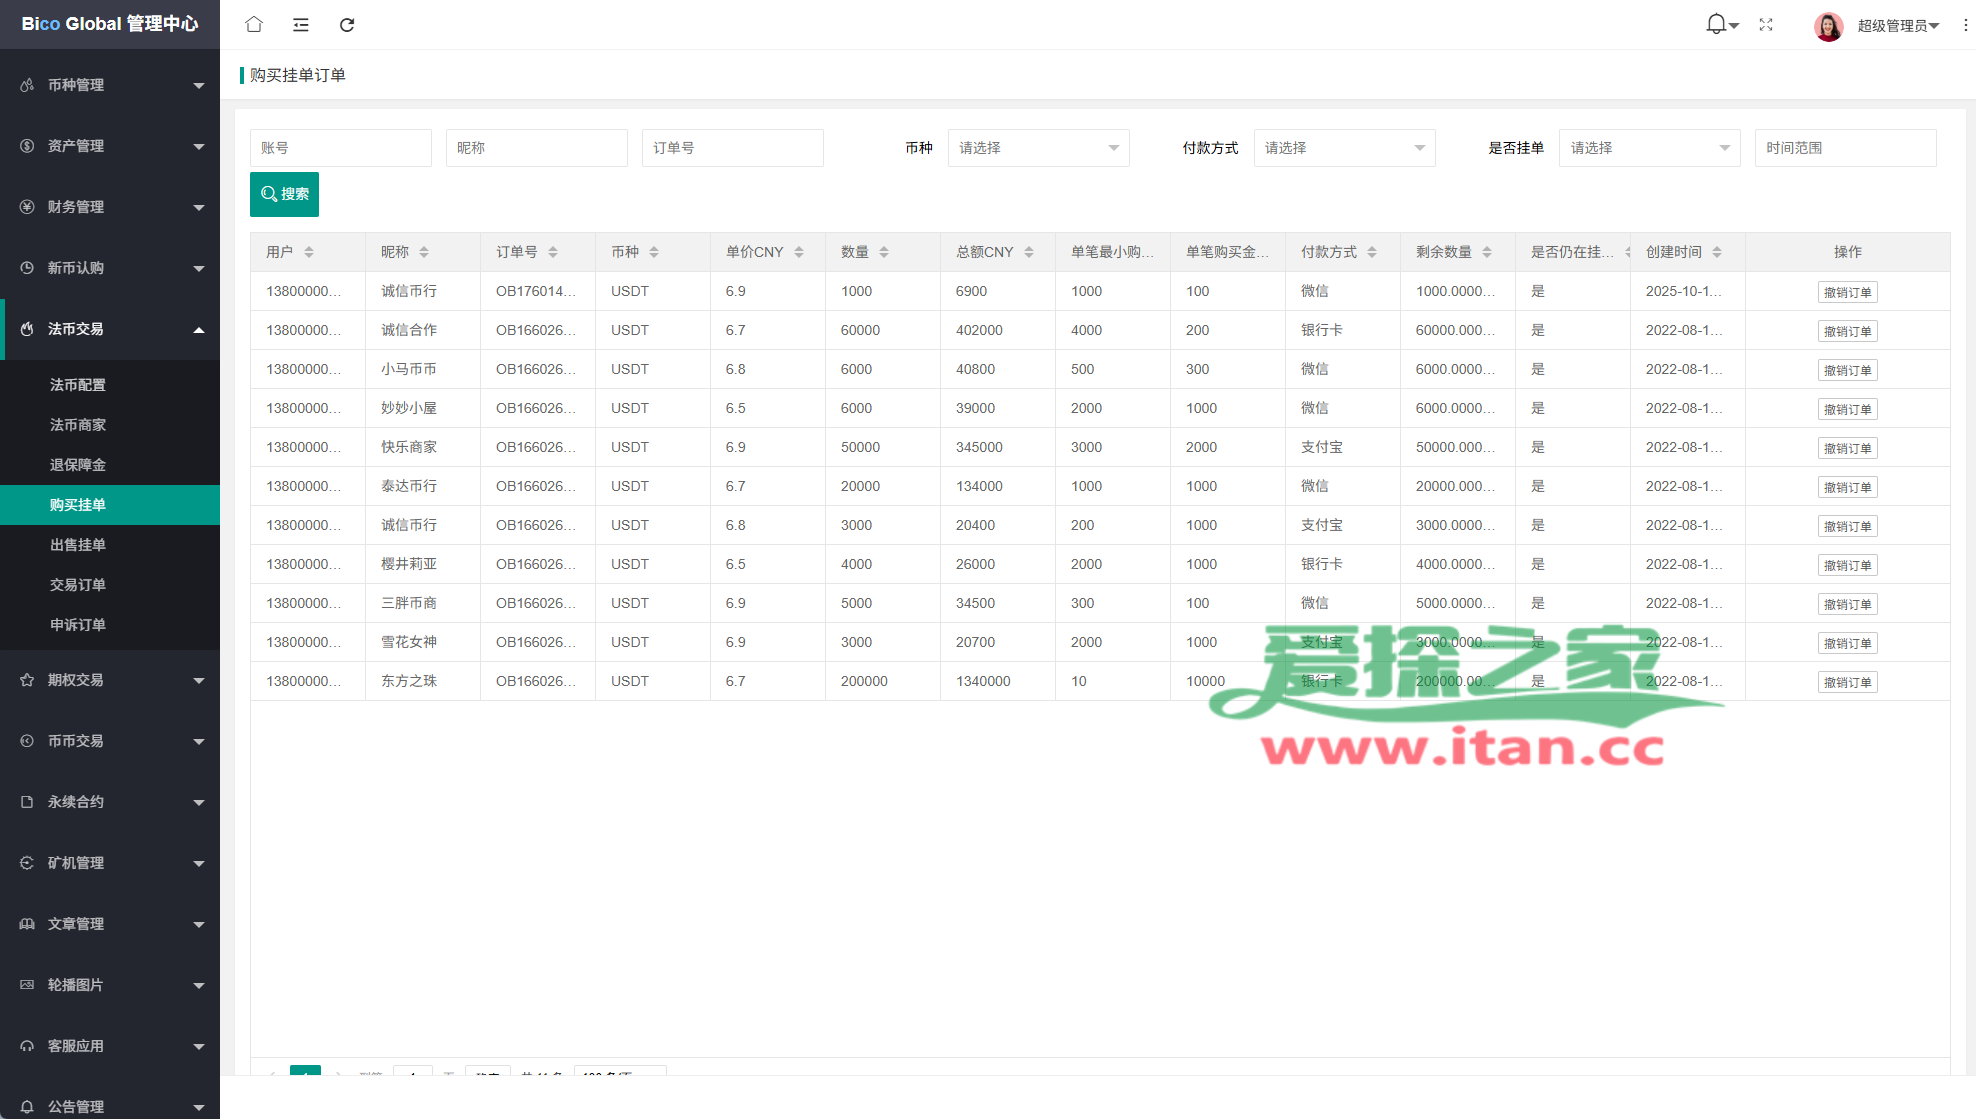Open 出售挂单 submenu item

[x=78, y=545]
